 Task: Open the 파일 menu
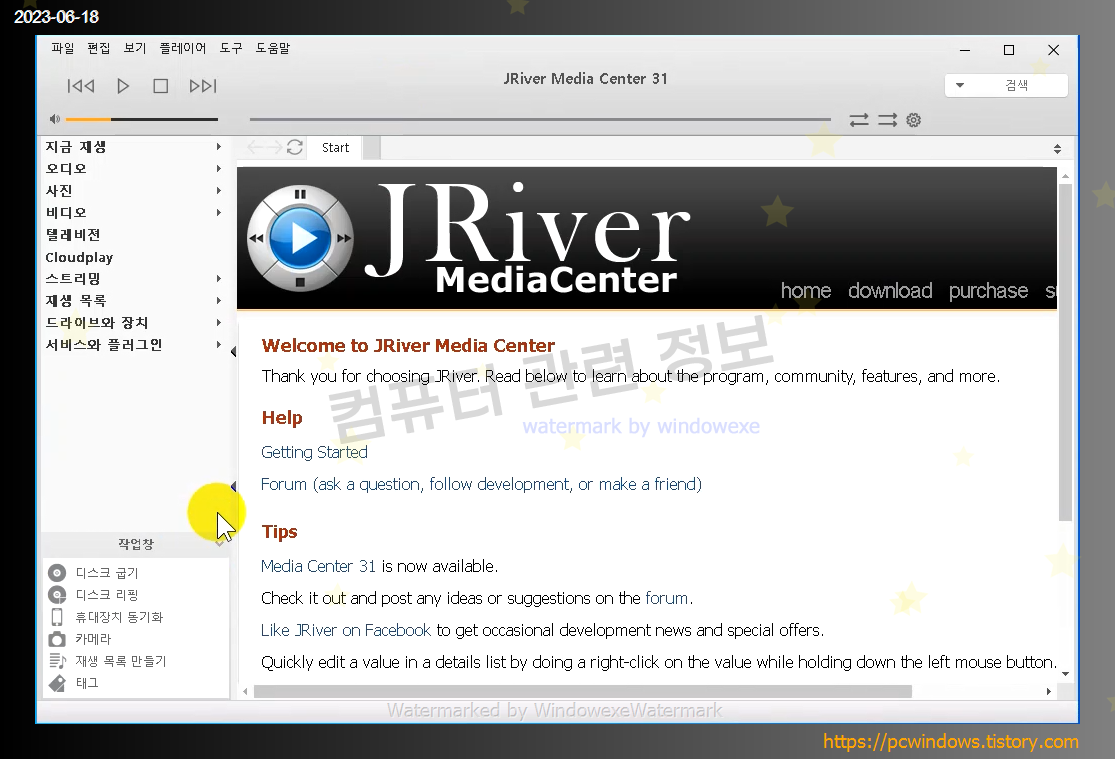coord(63,48)
